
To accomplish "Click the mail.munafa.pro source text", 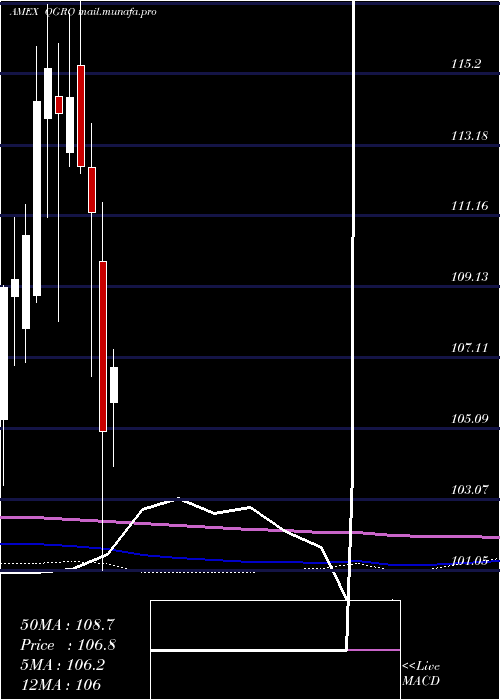I will pos(117,12).
